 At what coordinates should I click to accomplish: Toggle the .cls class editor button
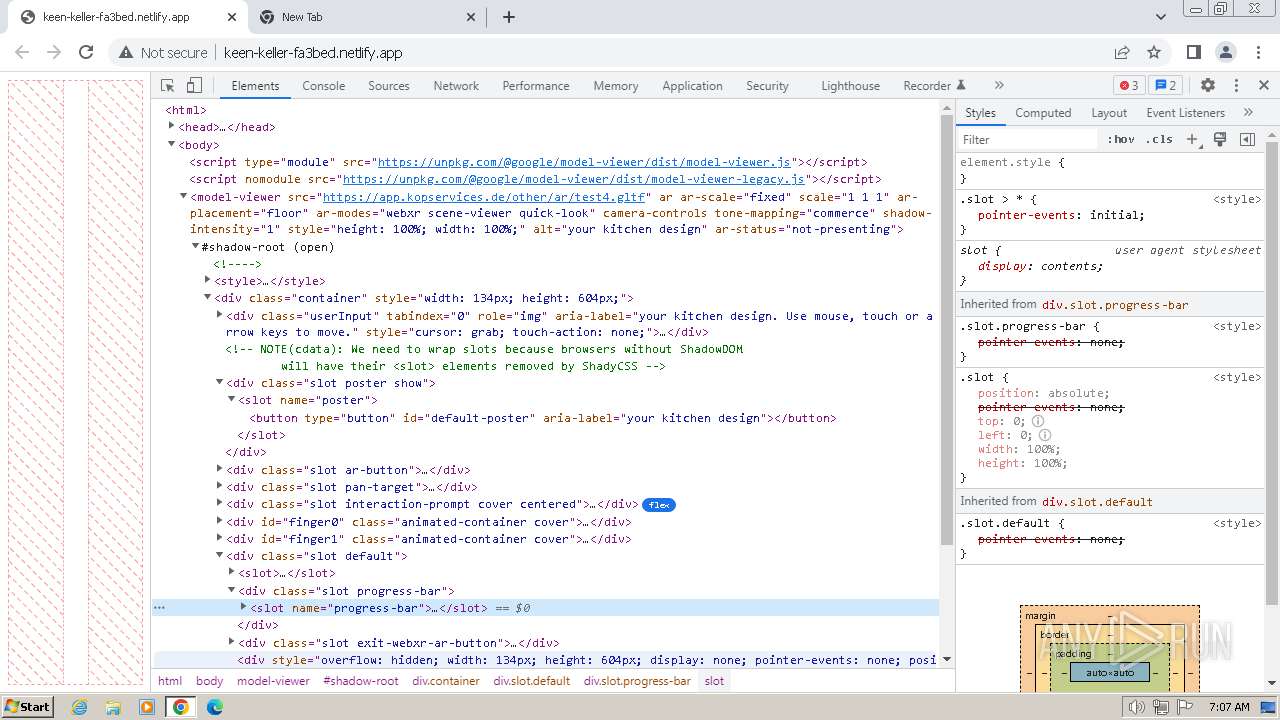tap(1159, 140)
